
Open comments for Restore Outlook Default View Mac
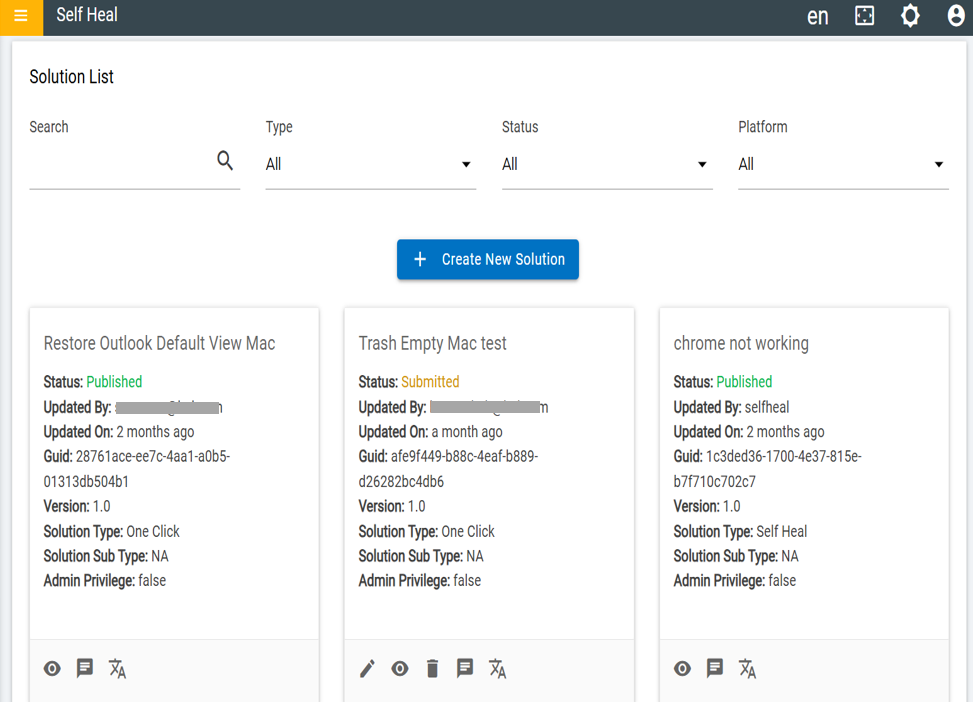(85, 668)
